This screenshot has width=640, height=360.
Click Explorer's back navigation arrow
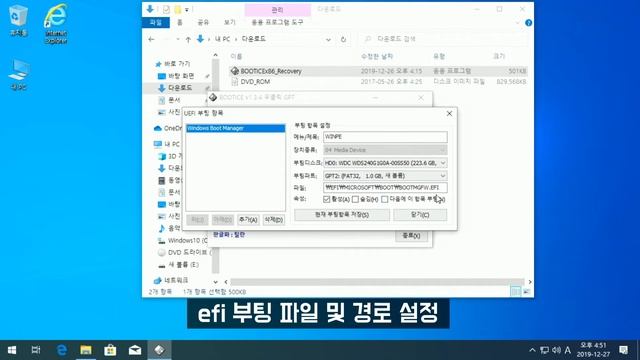click(151, 39)
